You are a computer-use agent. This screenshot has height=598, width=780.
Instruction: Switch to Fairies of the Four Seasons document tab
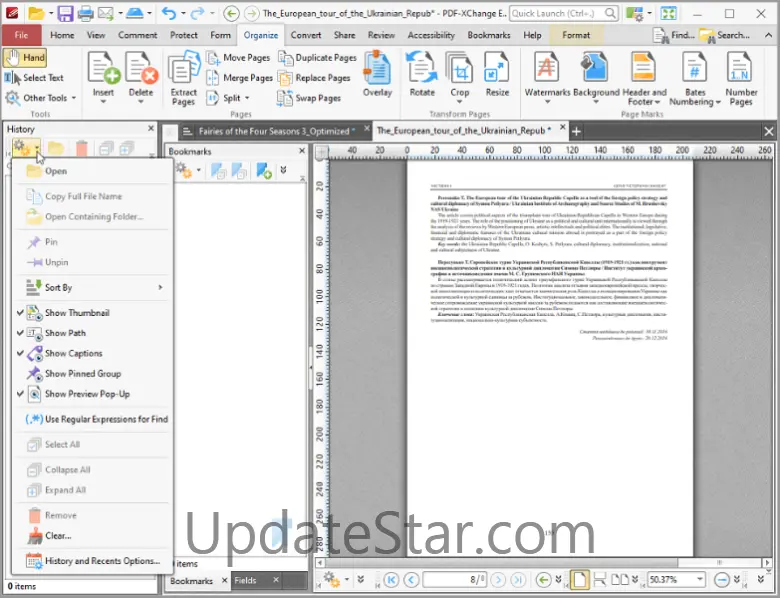[x=274, y=131]
